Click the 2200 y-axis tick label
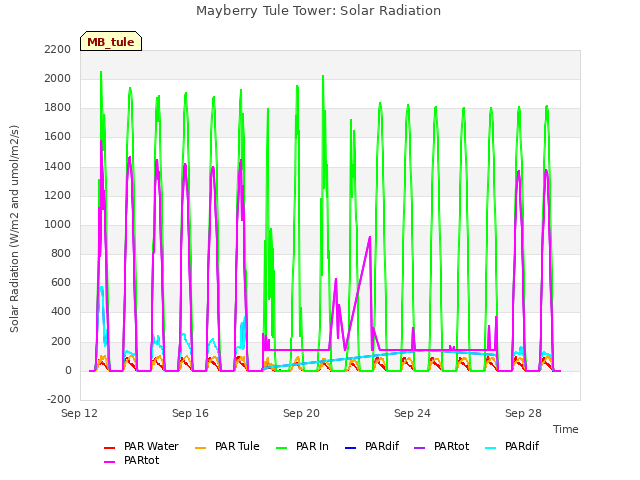 click(x=58, y=49)
